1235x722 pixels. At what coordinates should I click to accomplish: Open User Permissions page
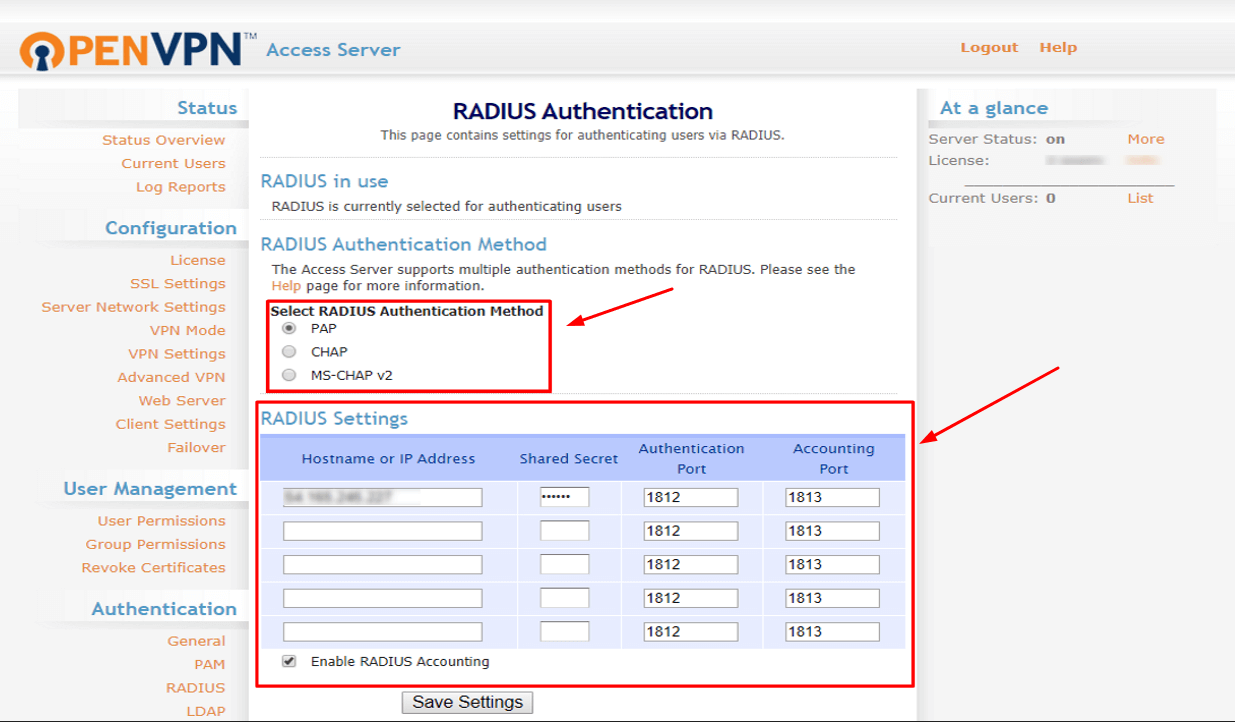(161, 521)
